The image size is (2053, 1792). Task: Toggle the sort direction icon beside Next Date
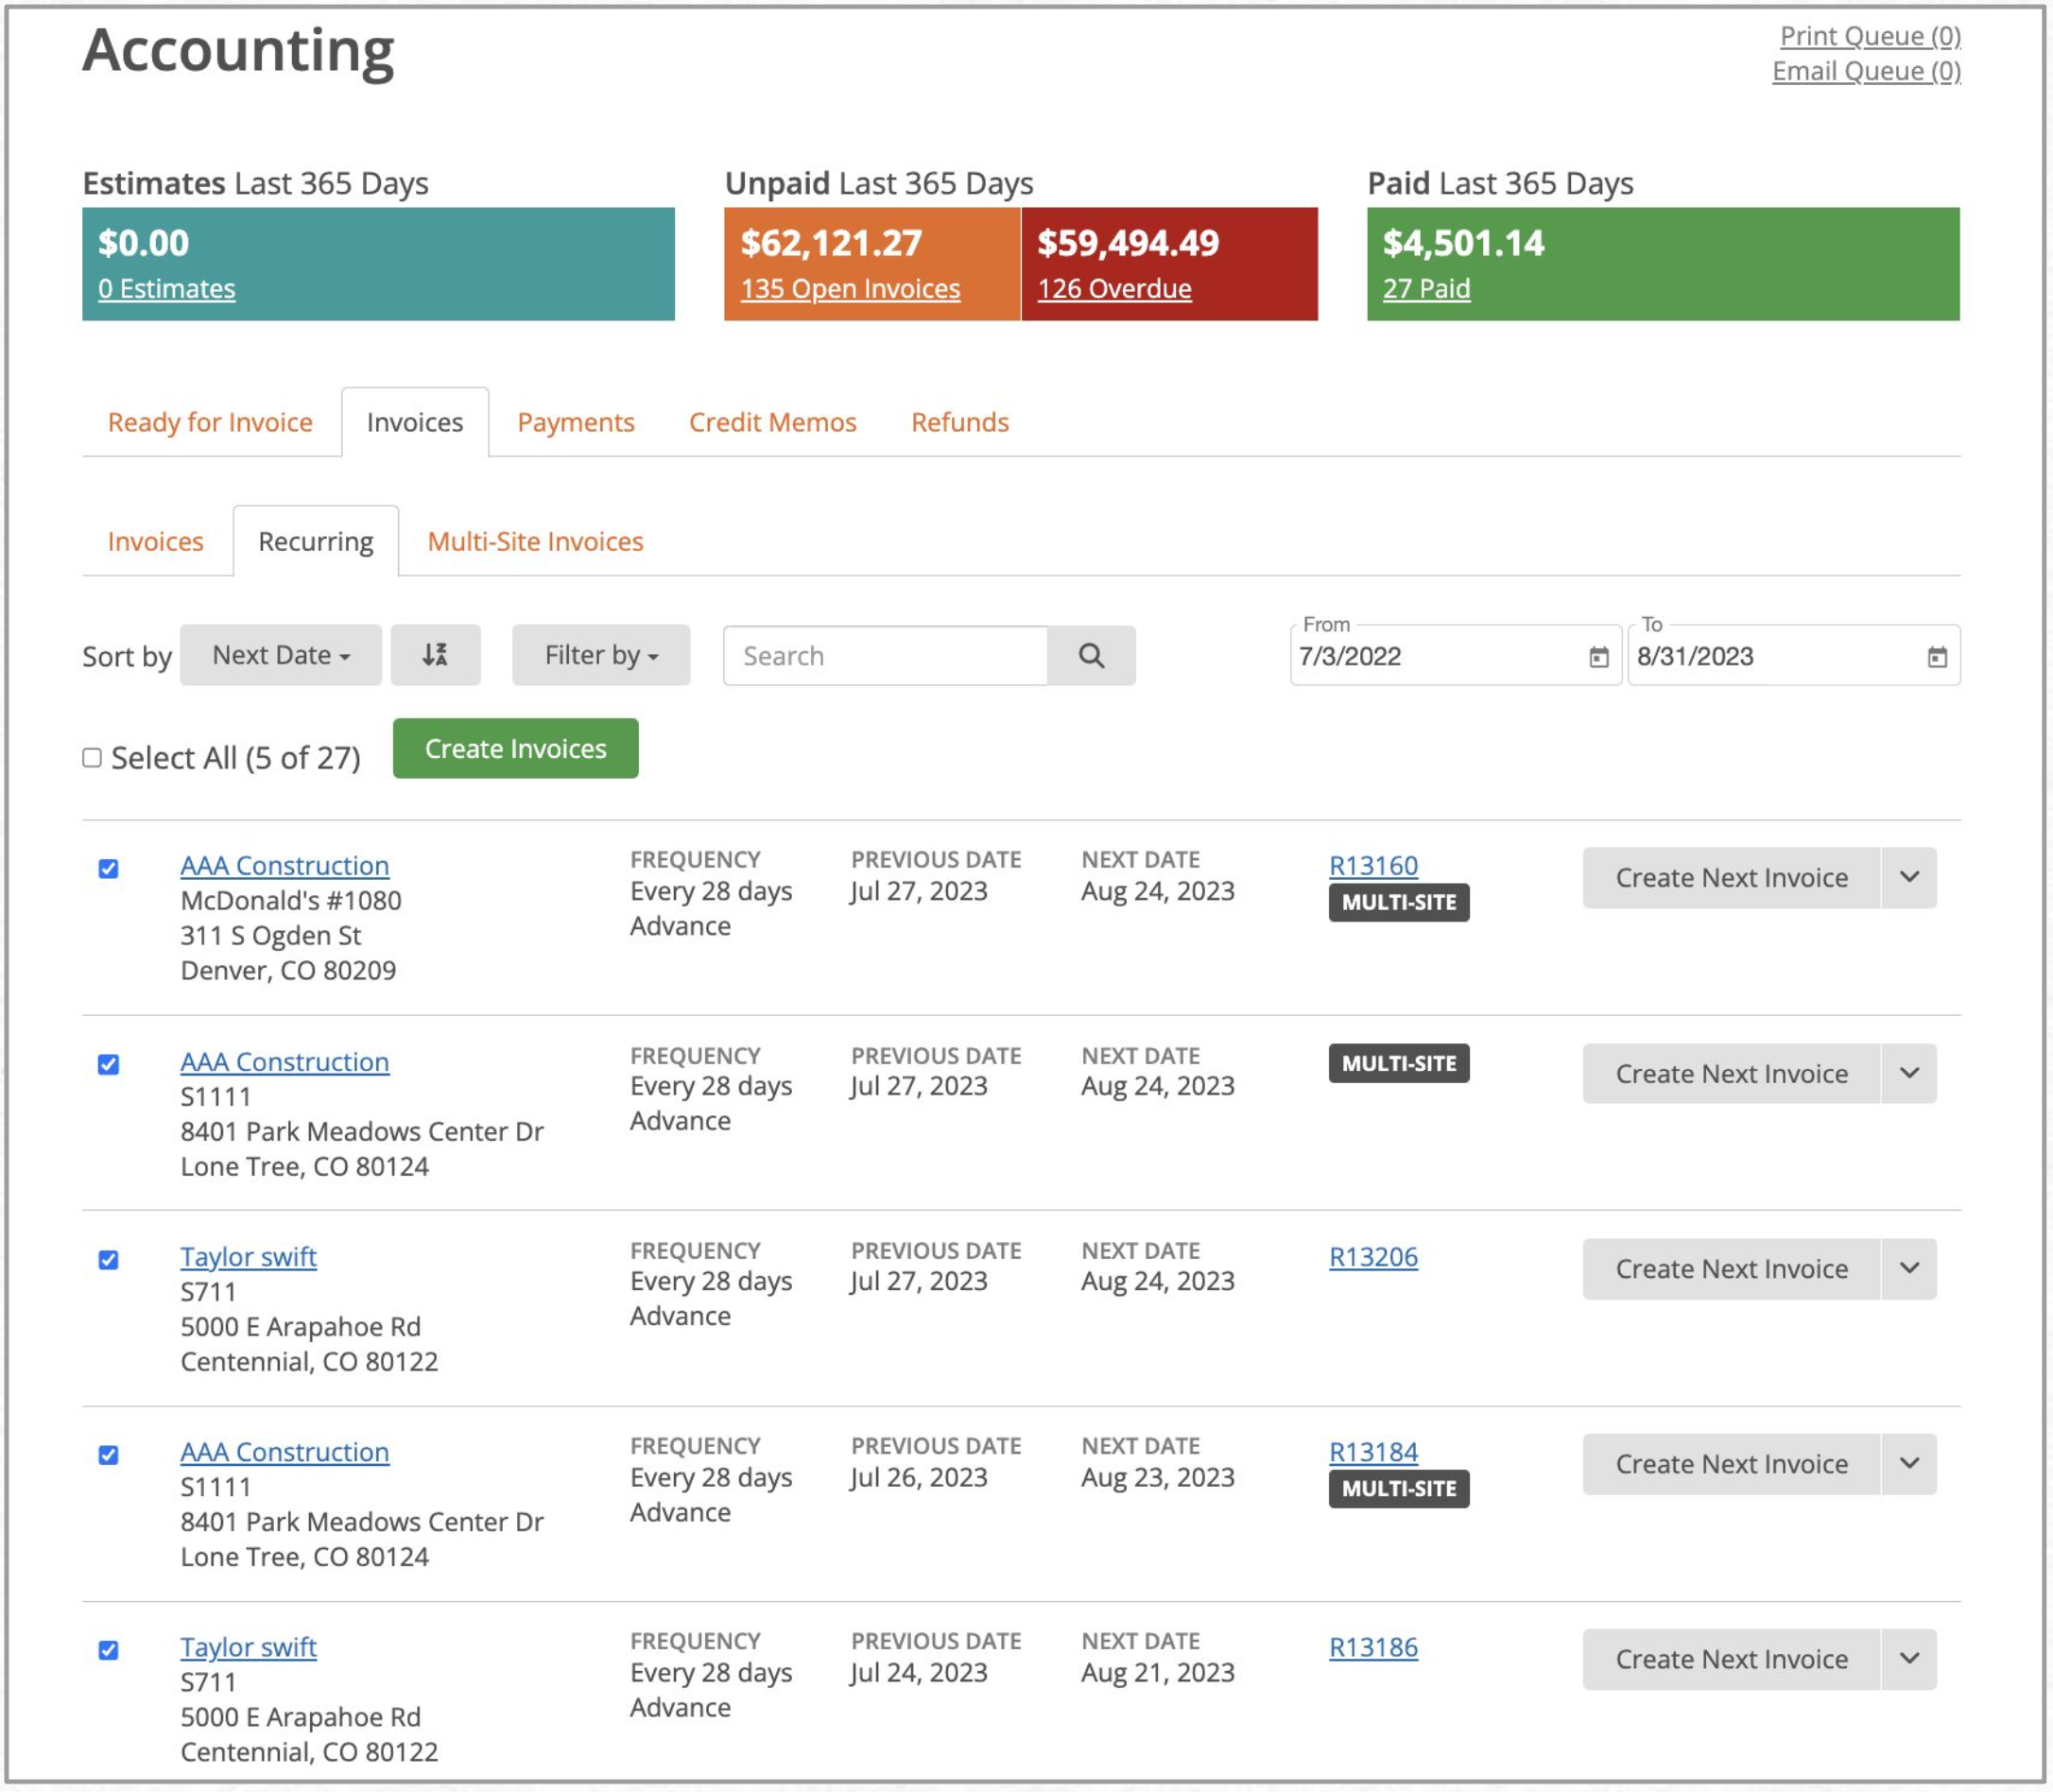[x=435, y=655]
